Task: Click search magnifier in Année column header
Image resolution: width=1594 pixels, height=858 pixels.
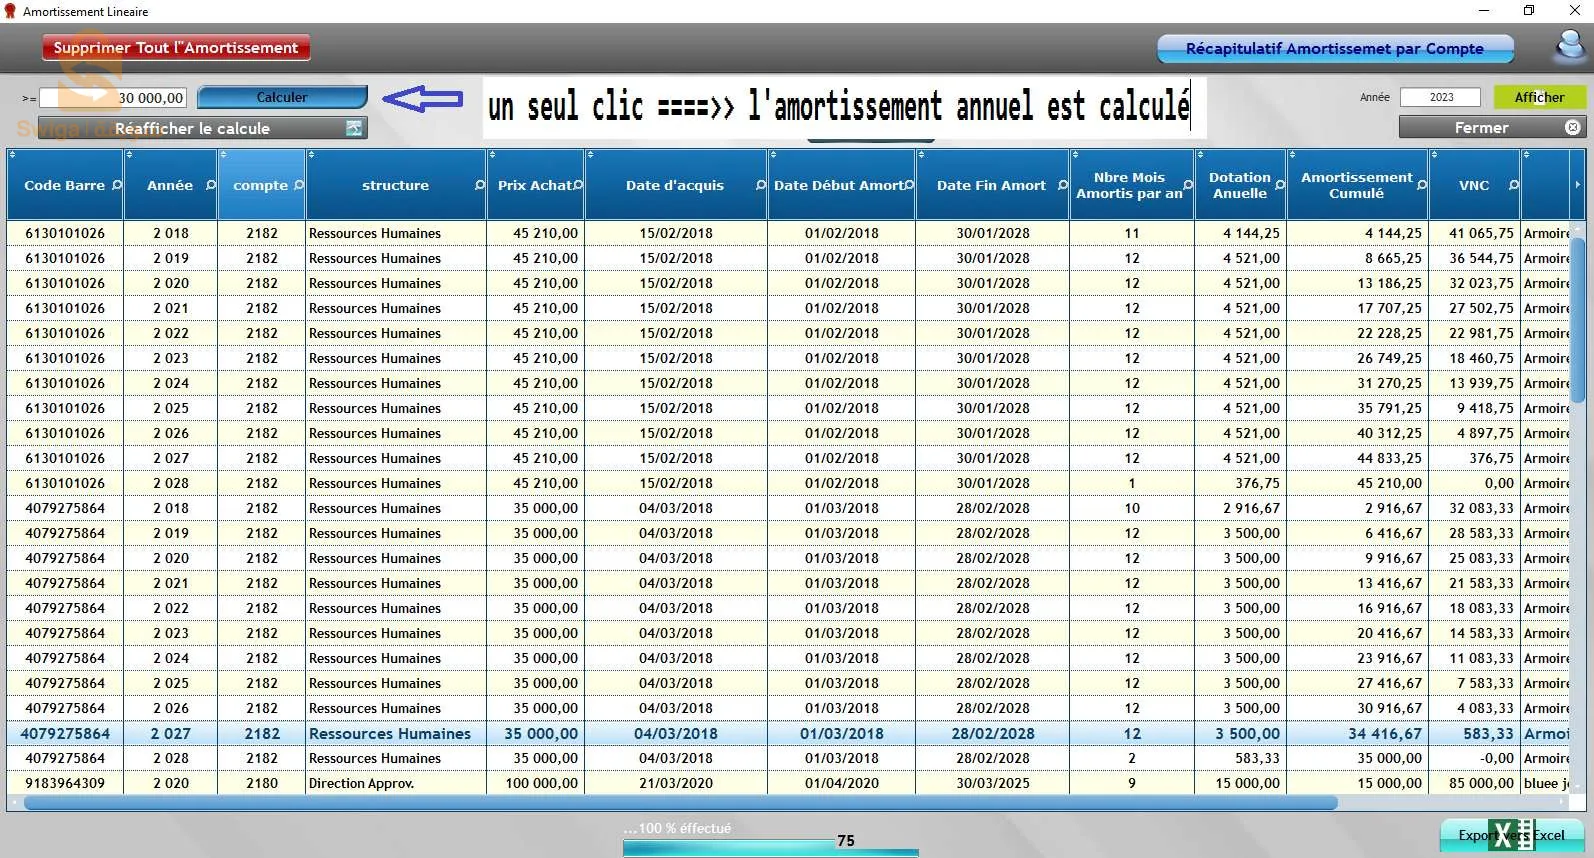Action: [210, 185]
